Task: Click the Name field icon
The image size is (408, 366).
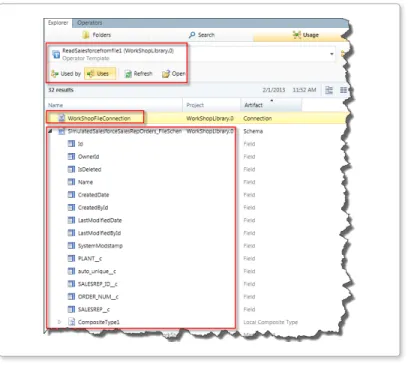Action: point(71,182)
